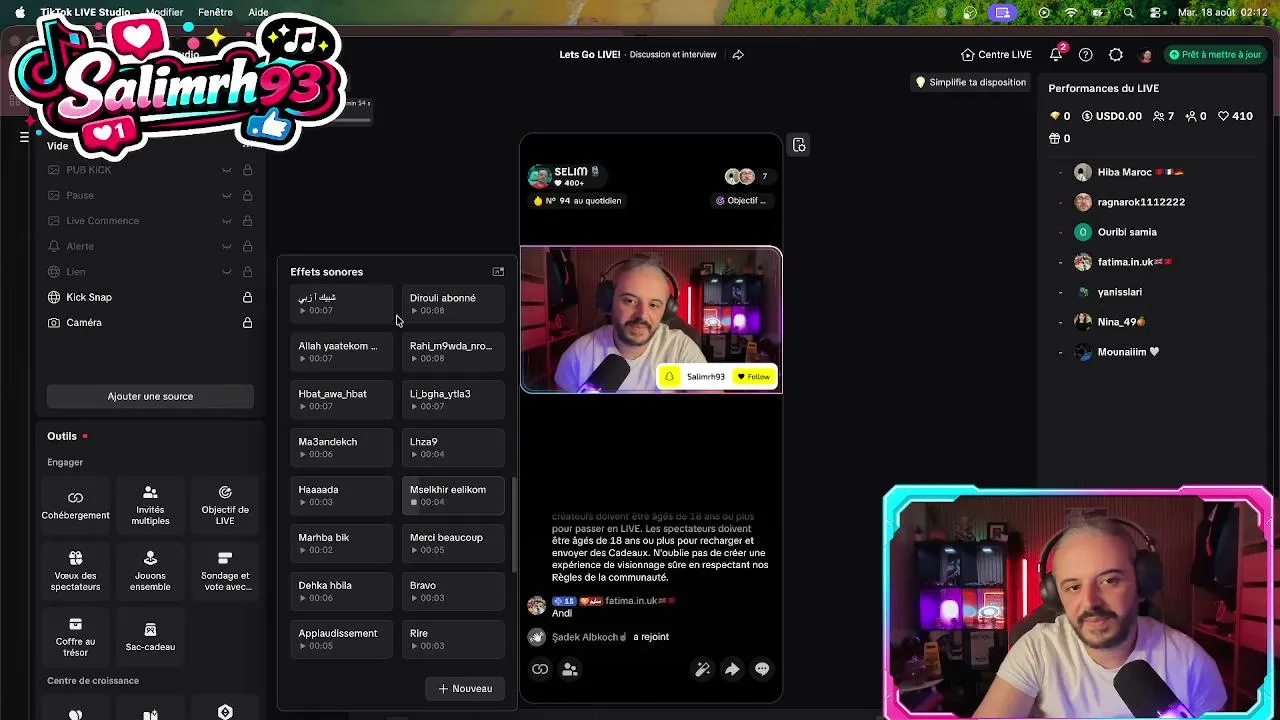Show the PUB KICK source
The width and height of the screenshot is (1280, 720).
tap(227, 170)
